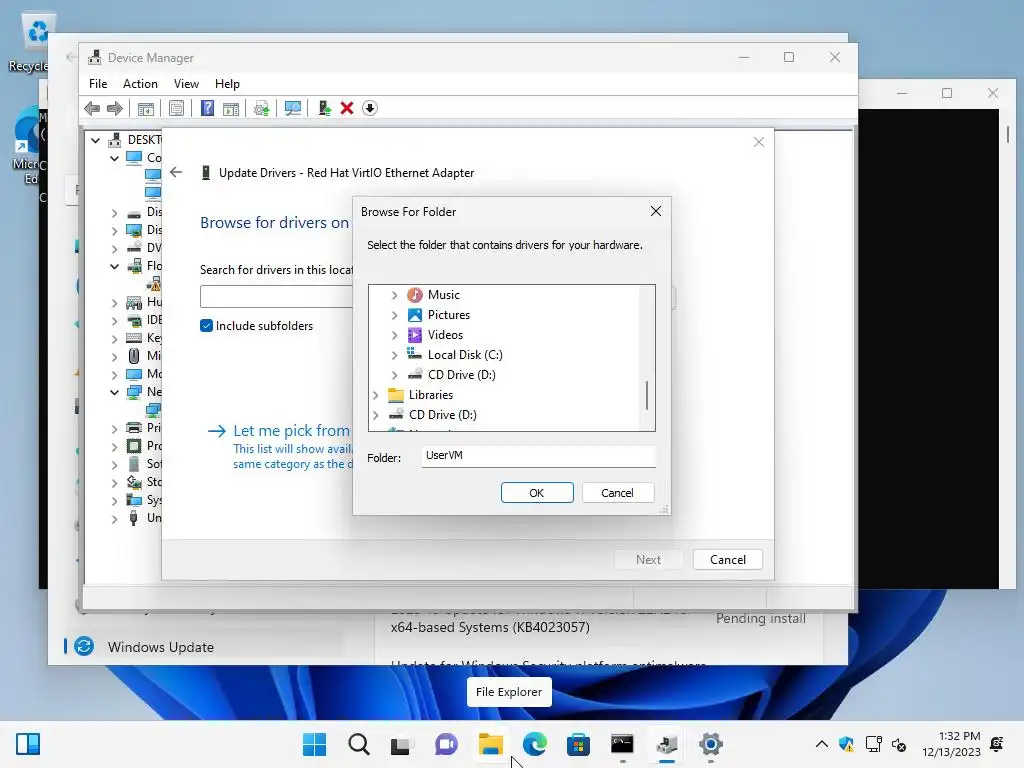Click the Let me pick from link
This screenshot has width=1024, height=768.
click(x=291, y=430)
